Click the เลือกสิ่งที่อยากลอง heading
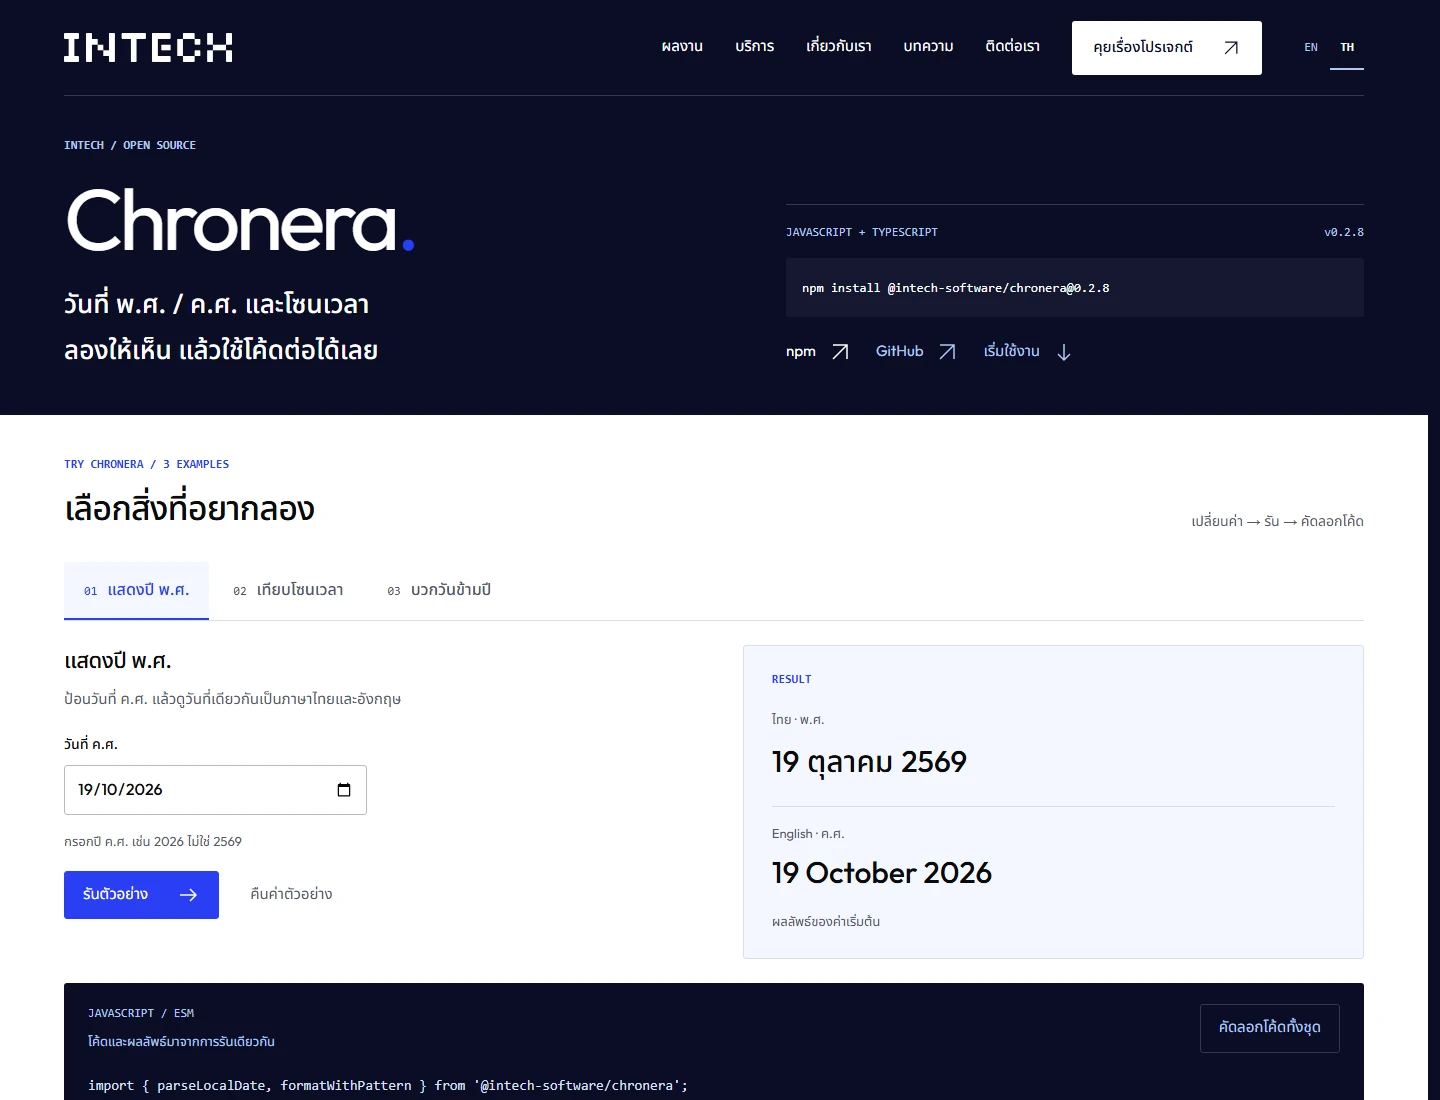Screen dimensions: 1440x1100 [189, 509]
